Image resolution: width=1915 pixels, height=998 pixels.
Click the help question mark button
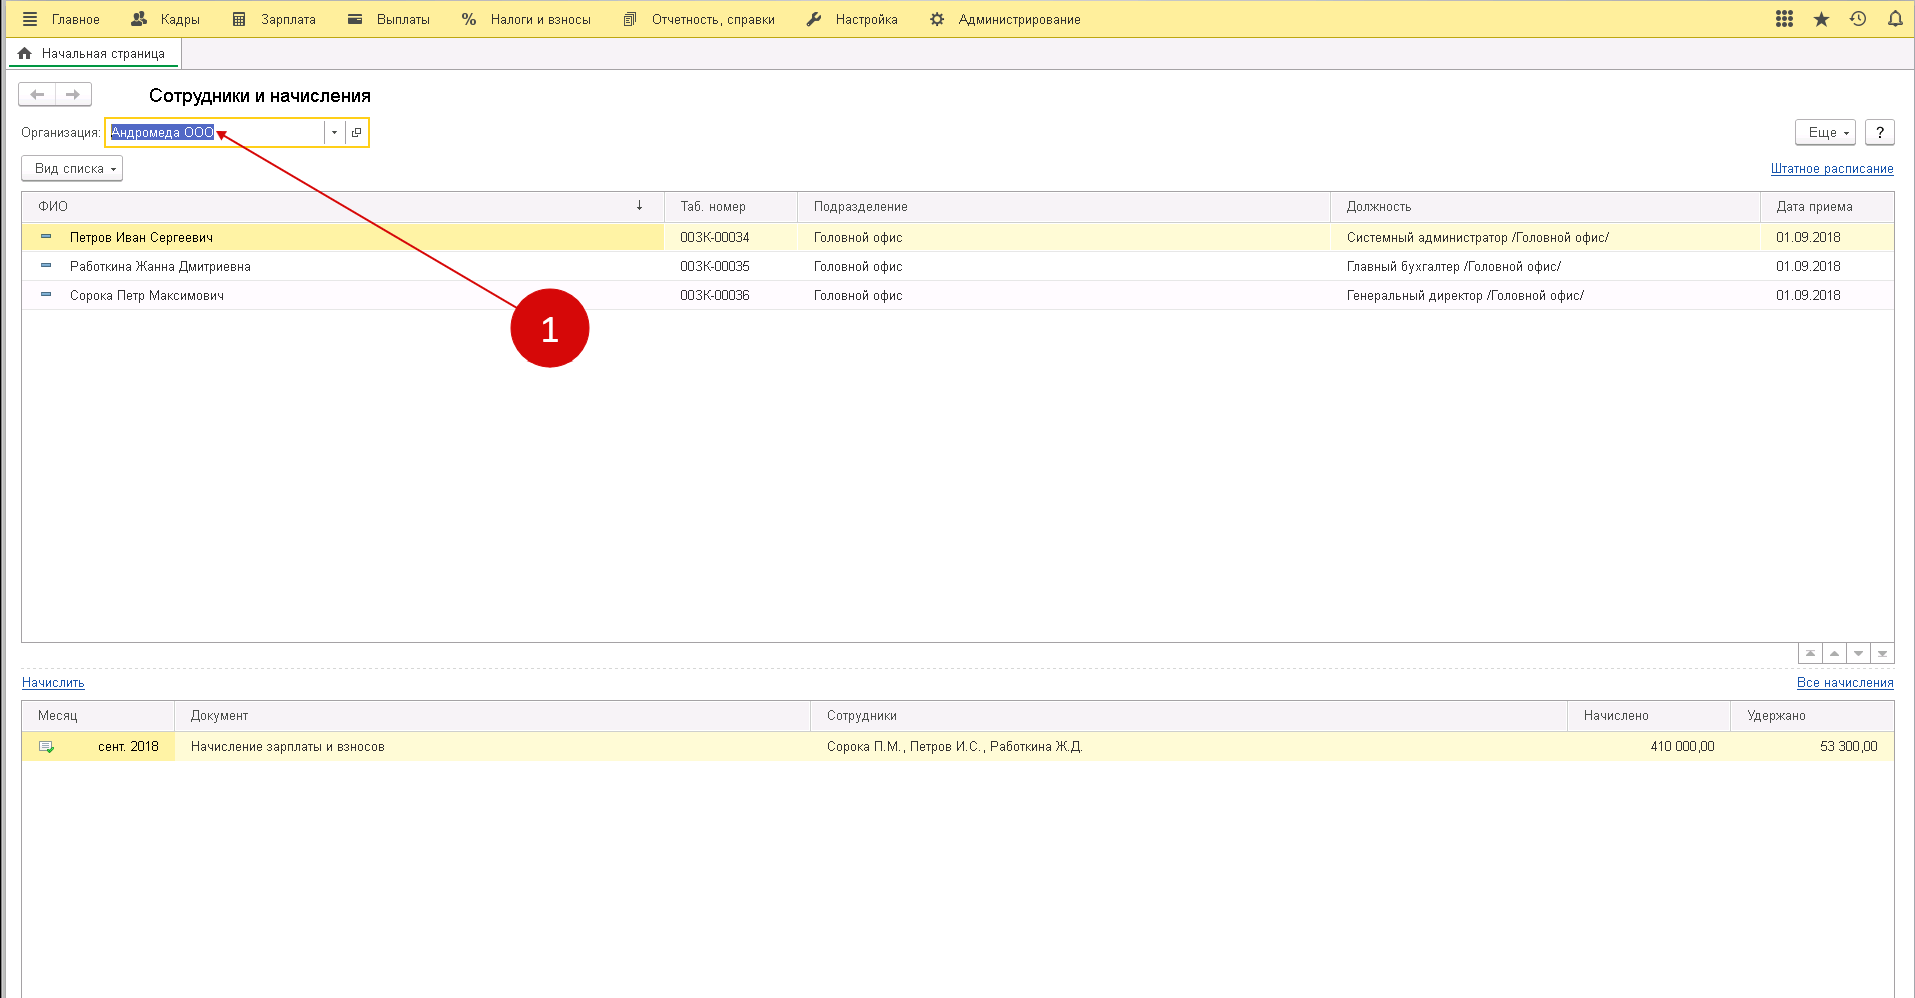1879,133
